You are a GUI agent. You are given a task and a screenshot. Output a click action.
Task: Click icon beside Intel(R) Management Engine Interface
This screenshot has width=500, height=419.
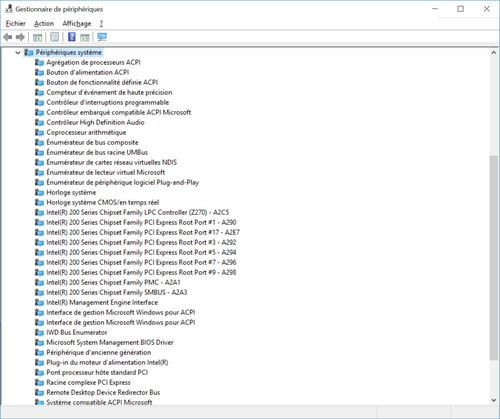click(x=40, y=303)
